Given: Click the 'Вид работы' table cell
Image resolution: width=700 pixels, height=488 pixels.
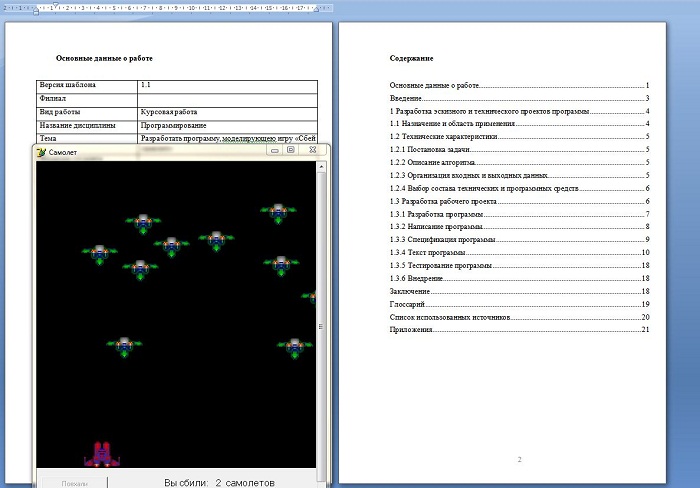Looking at the screenshot, I should tap(87, 114).
